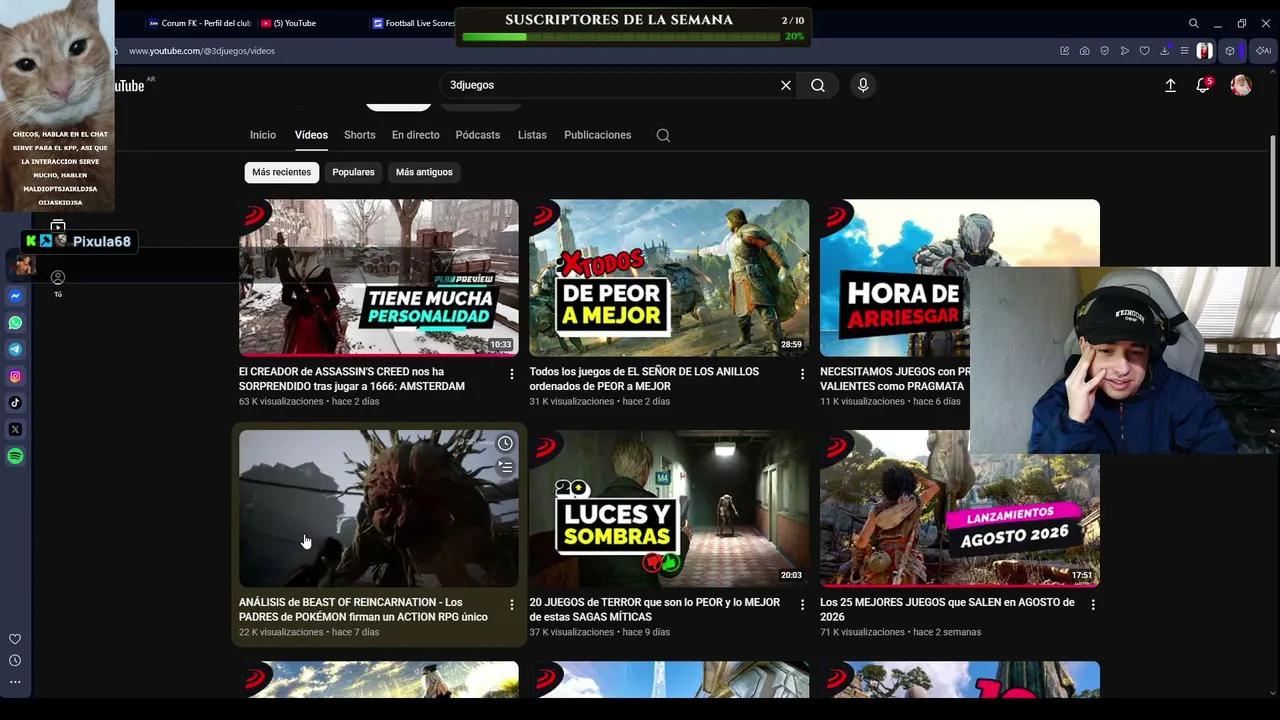1280x720 pixels.
Task: Open the channel En directo tab
Action: (416, 135)
